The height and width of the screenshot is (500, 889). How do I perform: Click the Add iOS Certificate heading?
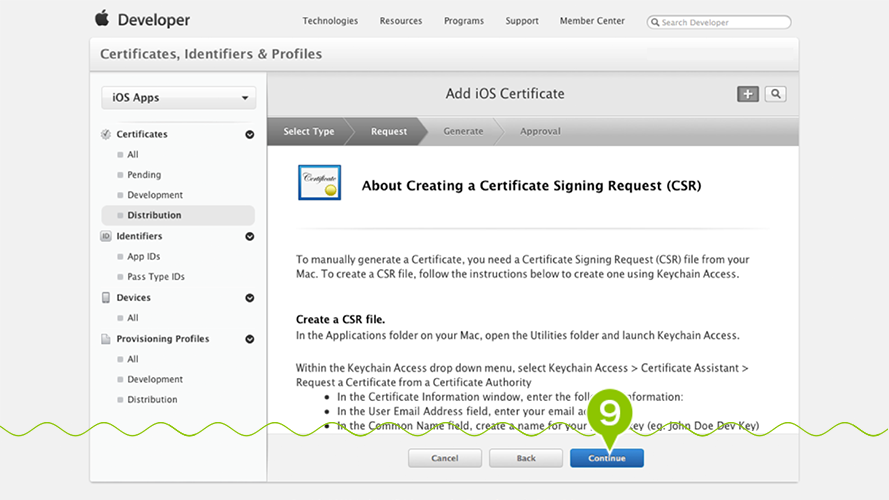pyautogui.click(x=505, y=94)
